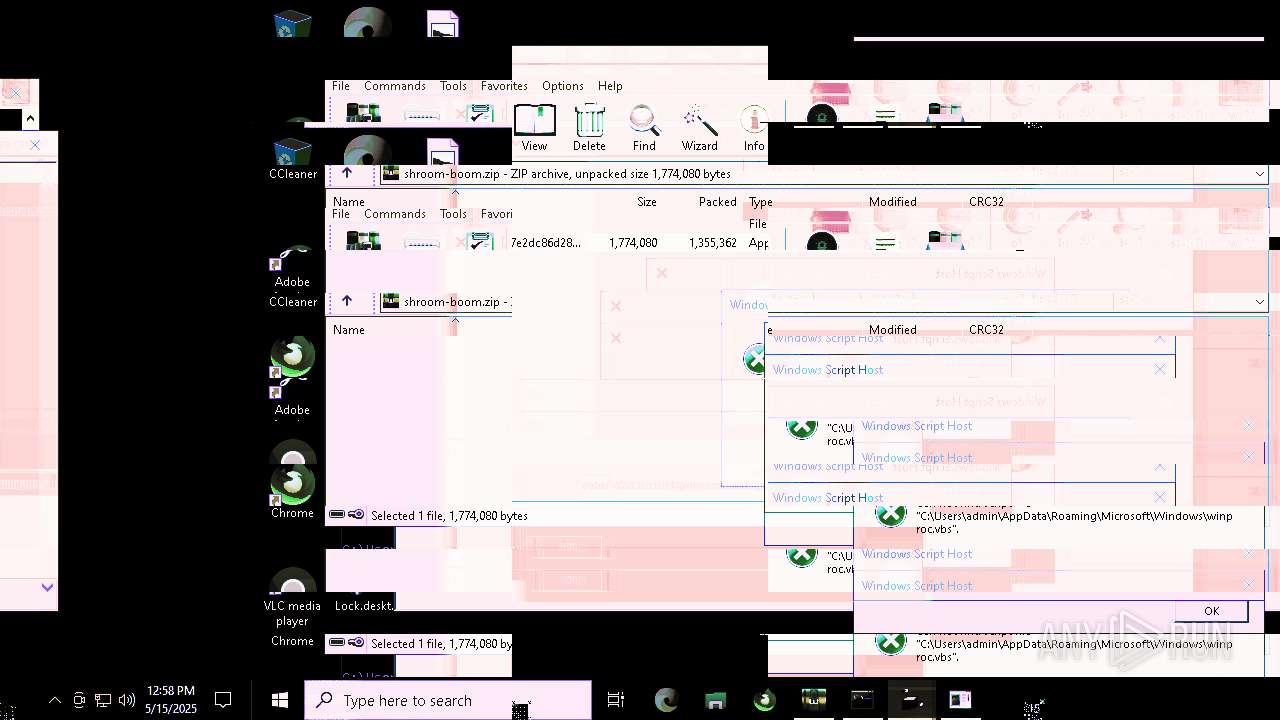Open the View tool in WinRAR toolbar
1280x720 pixels.
click(x=535, y=128)
